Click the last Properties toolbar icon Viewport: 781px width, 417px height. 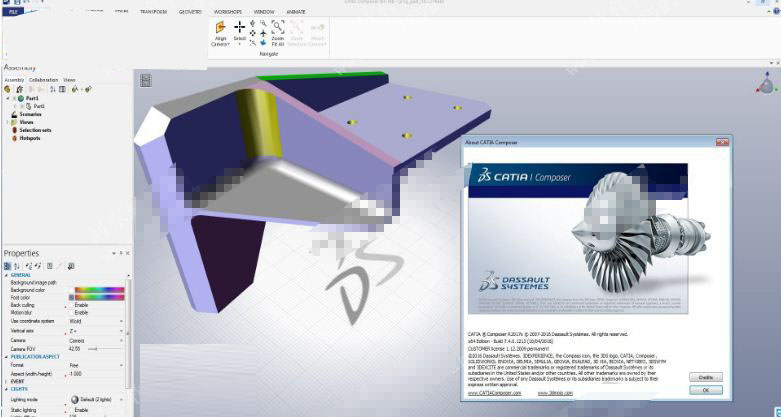pos(71,266)
